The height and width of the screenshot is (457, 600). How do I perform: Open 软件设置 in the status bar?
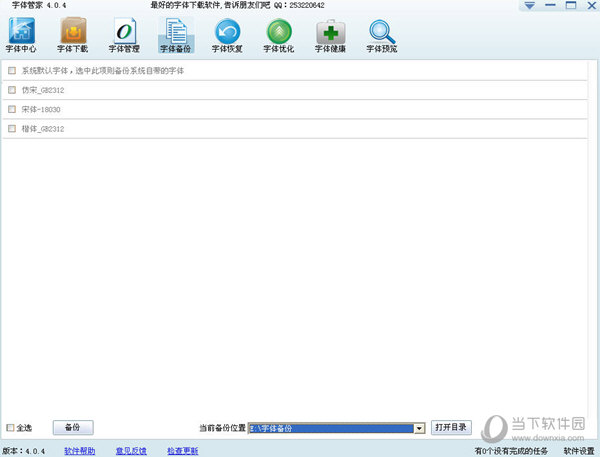(579, 451)
